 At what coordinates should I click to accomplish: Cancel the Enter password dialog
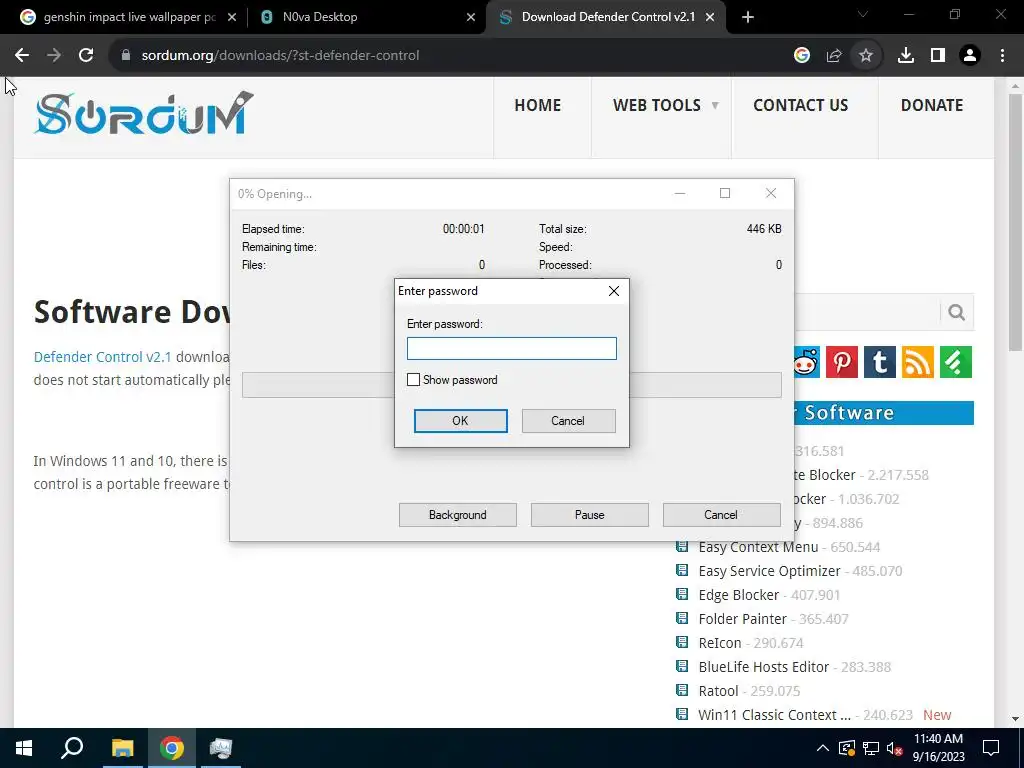[568, 421]
